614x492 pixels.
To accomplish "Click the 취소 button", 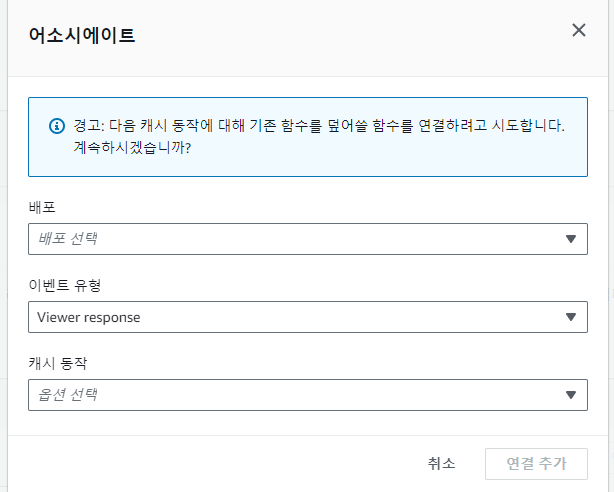I will point(441,464).
